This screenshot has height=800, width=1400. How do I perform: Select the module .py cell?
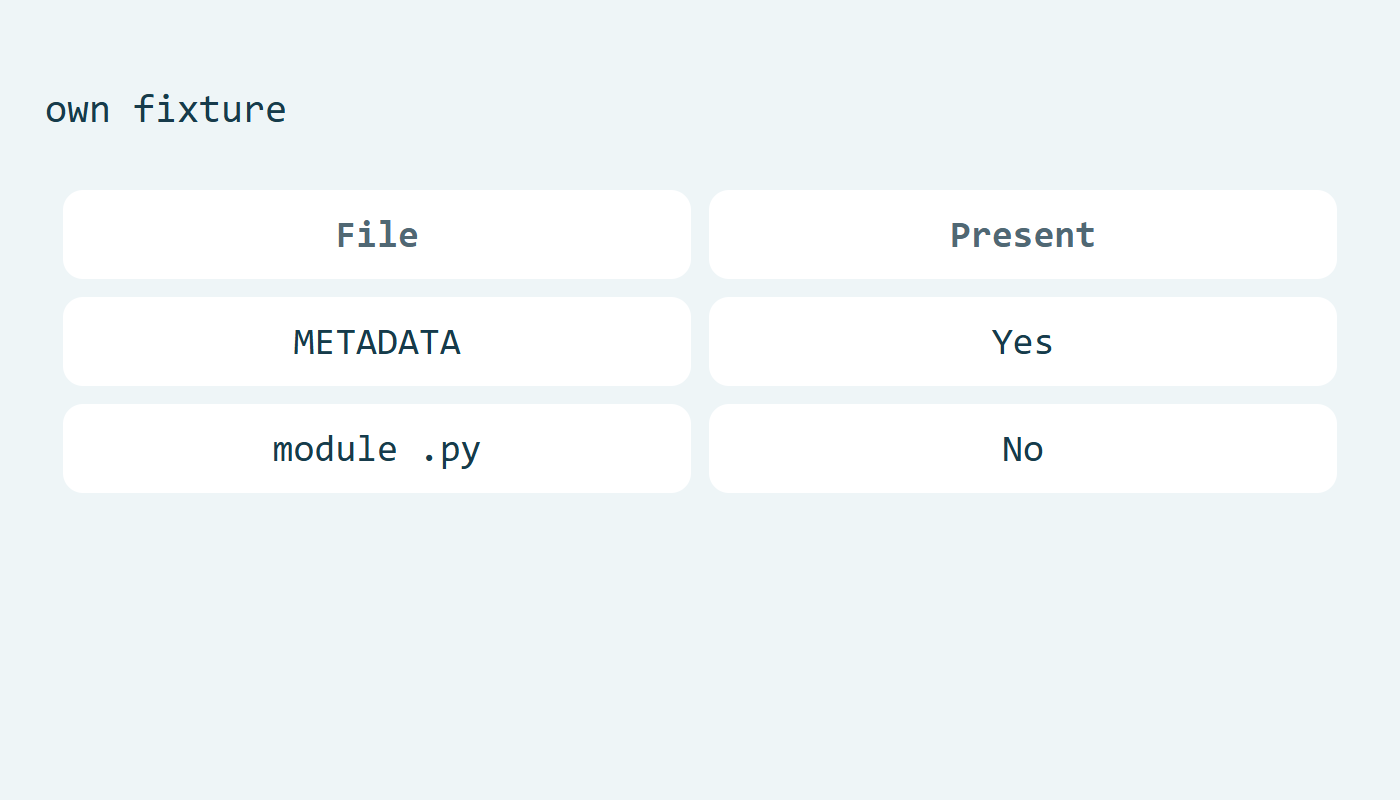pos(377,448)
